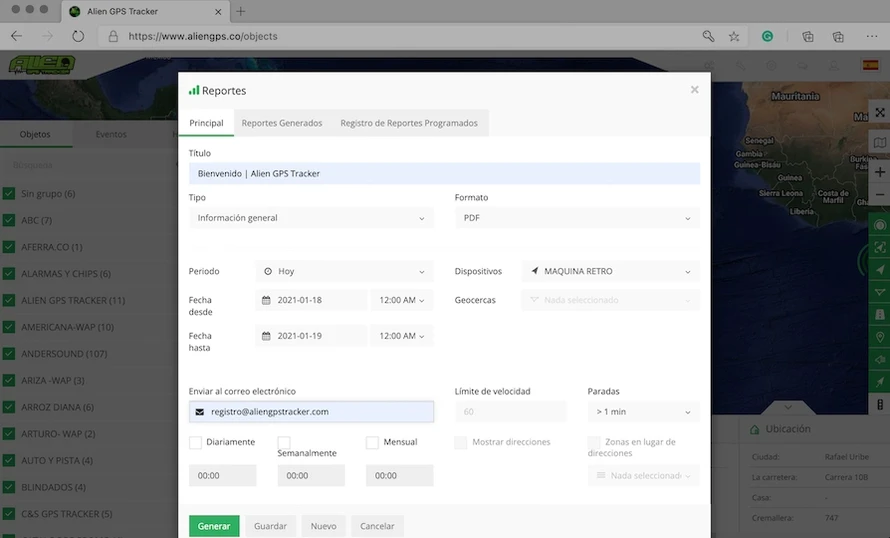The width and height of the screenshot is (890, 538).
Task: Click the favorites star icon in address bar
Action: point(734,36)
